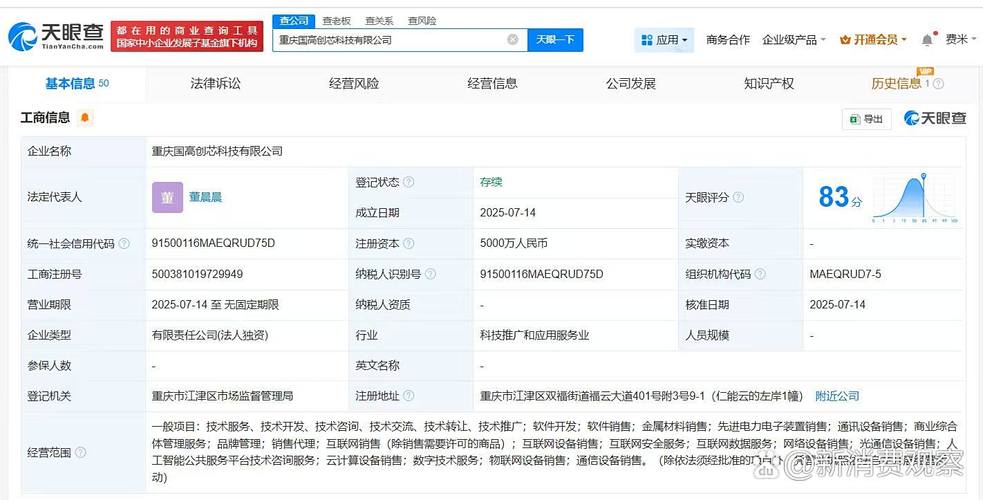Image resolution: width=983 pixels, height=500 pixels.
Task: Select the 查老板 search tab
Action: pyautogui.click(x=337, y=21)
